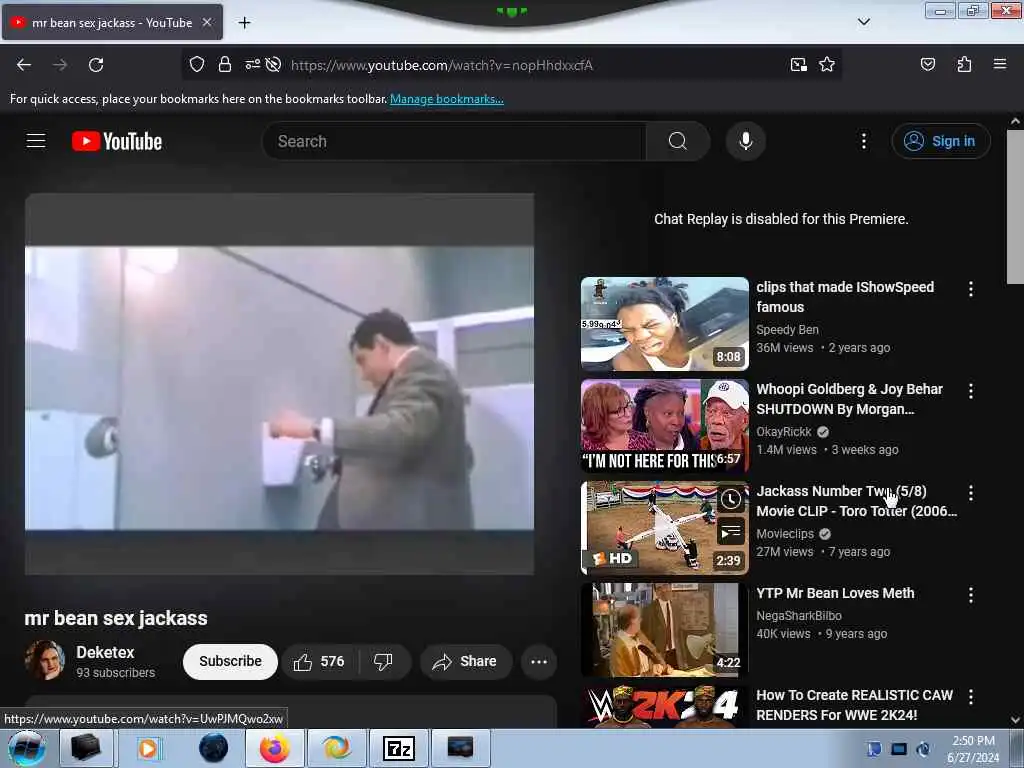Click the address bar URL
The image size is (1024, 768).
click(x=441, y=65)
